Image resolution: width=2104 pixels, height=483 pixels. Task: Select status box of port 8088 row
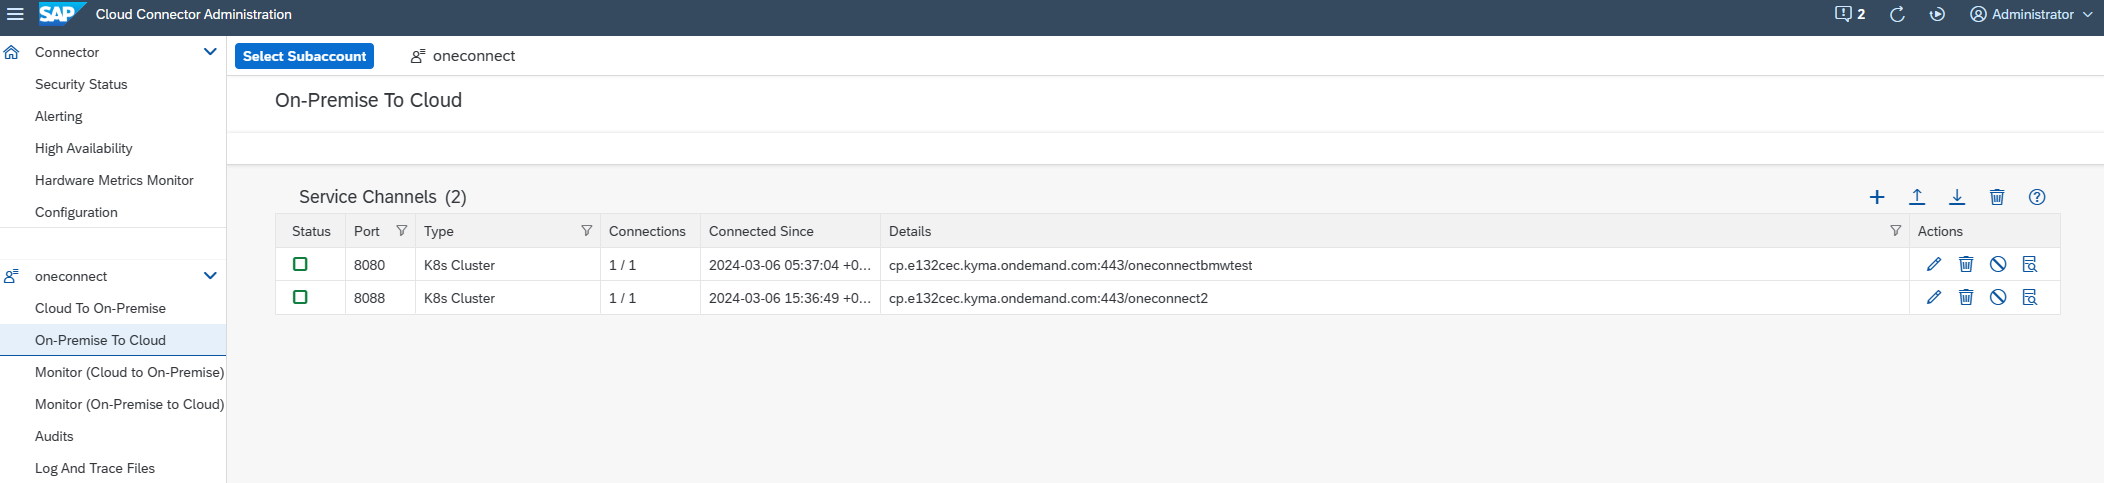pos(300,297)
